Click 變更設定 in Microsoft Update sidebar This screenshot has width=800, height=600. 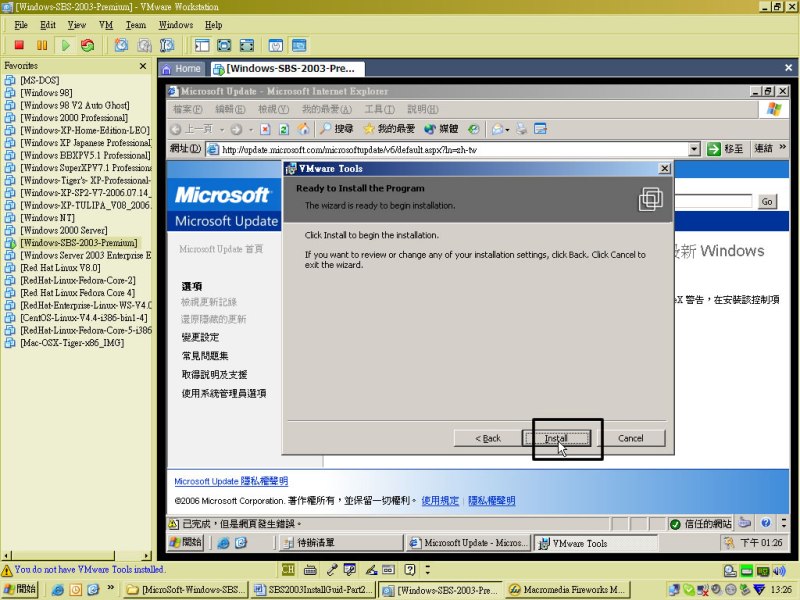click(201, 337)
